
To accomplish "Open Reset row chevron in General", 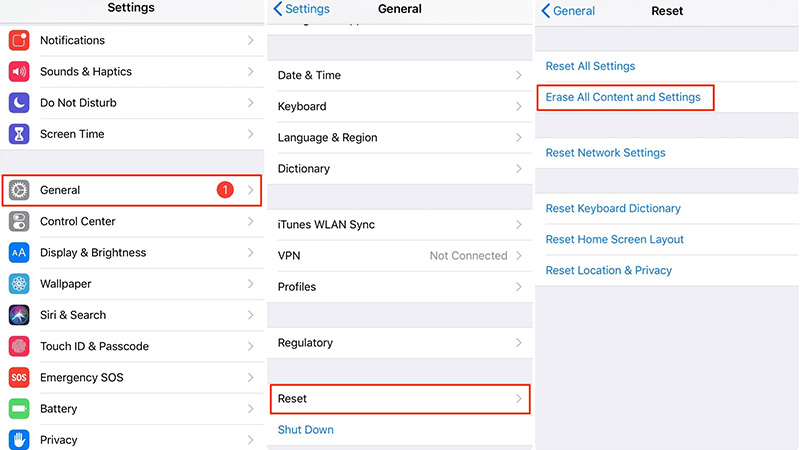I will 518,398.
